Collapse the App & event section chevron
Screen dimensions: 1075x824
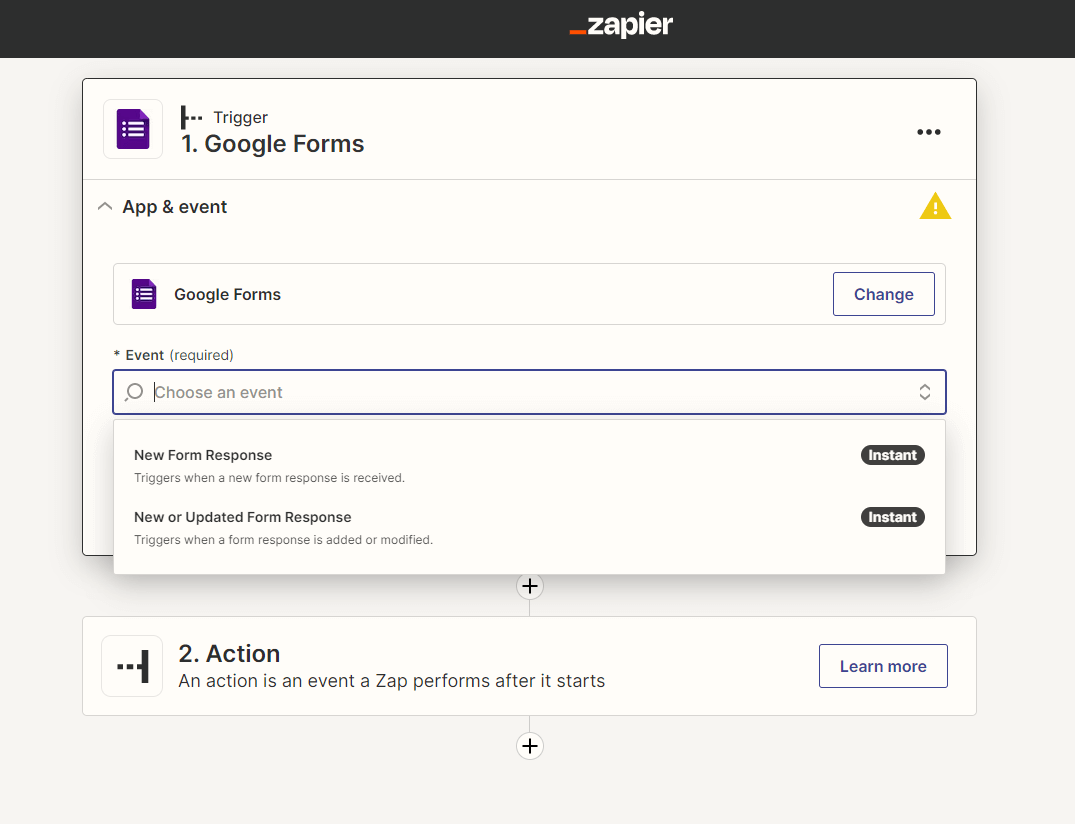(x=105, y=206)
